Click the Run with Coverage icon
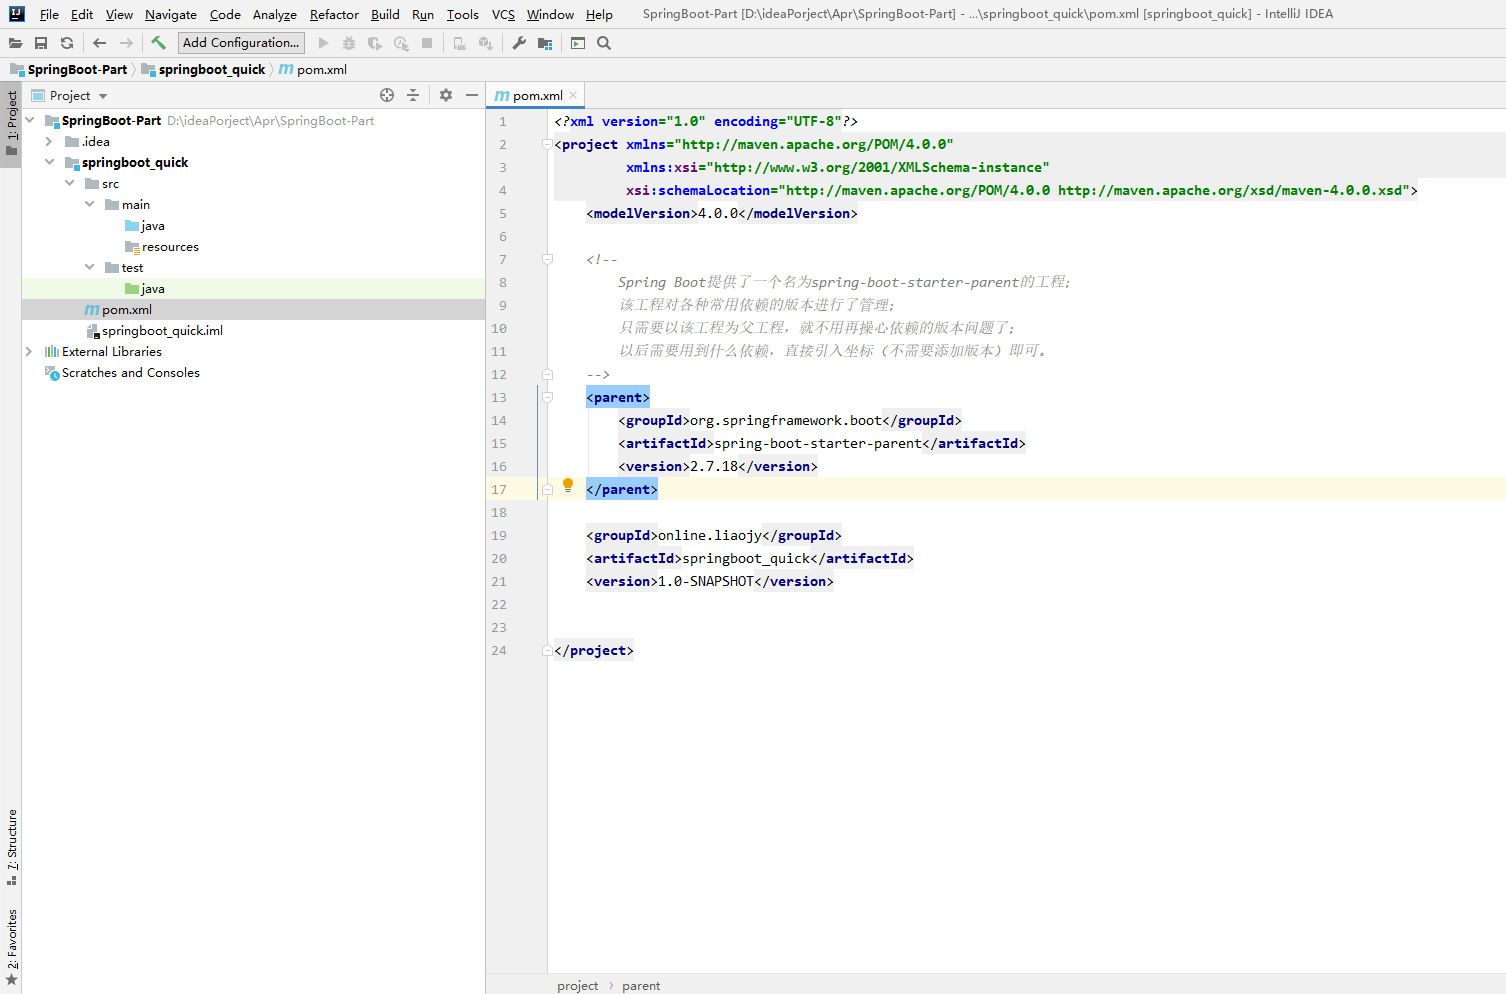The height and width of the screenshot is (994, 1506). (375, 43)
